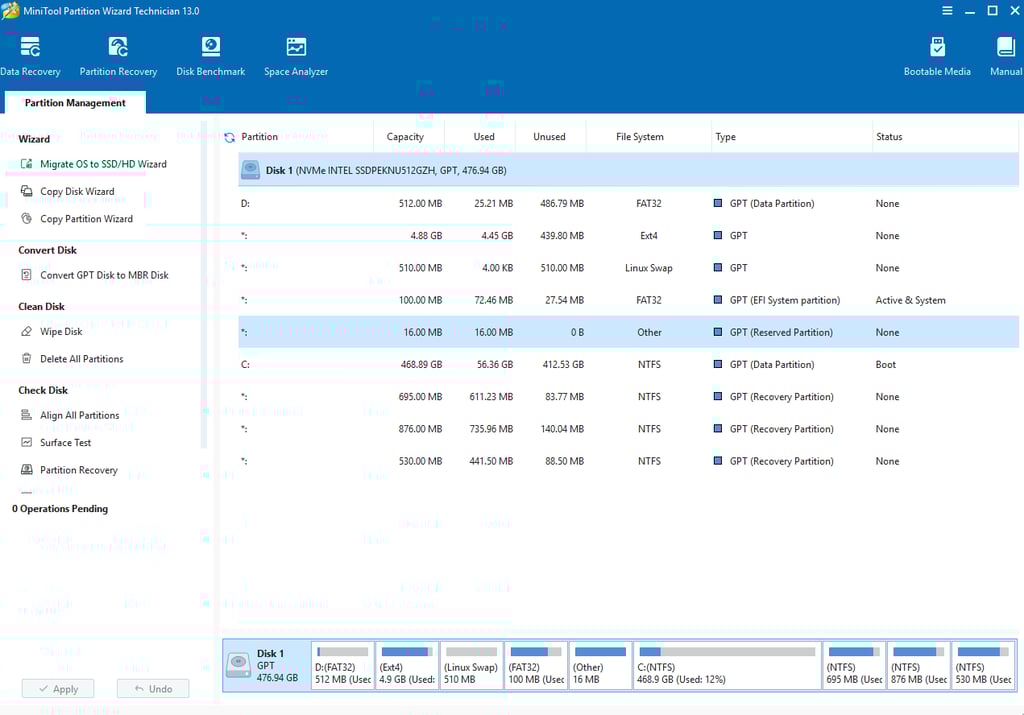
Task: Select the C:(NTFS) 468.9 GB block in disk map
Action: 727,665
